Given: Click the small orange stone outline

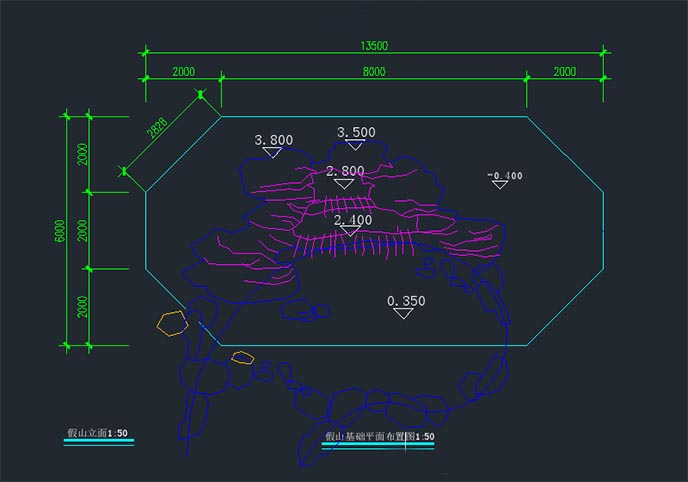Looking at the screenshot, I should [x=241, y=356].
